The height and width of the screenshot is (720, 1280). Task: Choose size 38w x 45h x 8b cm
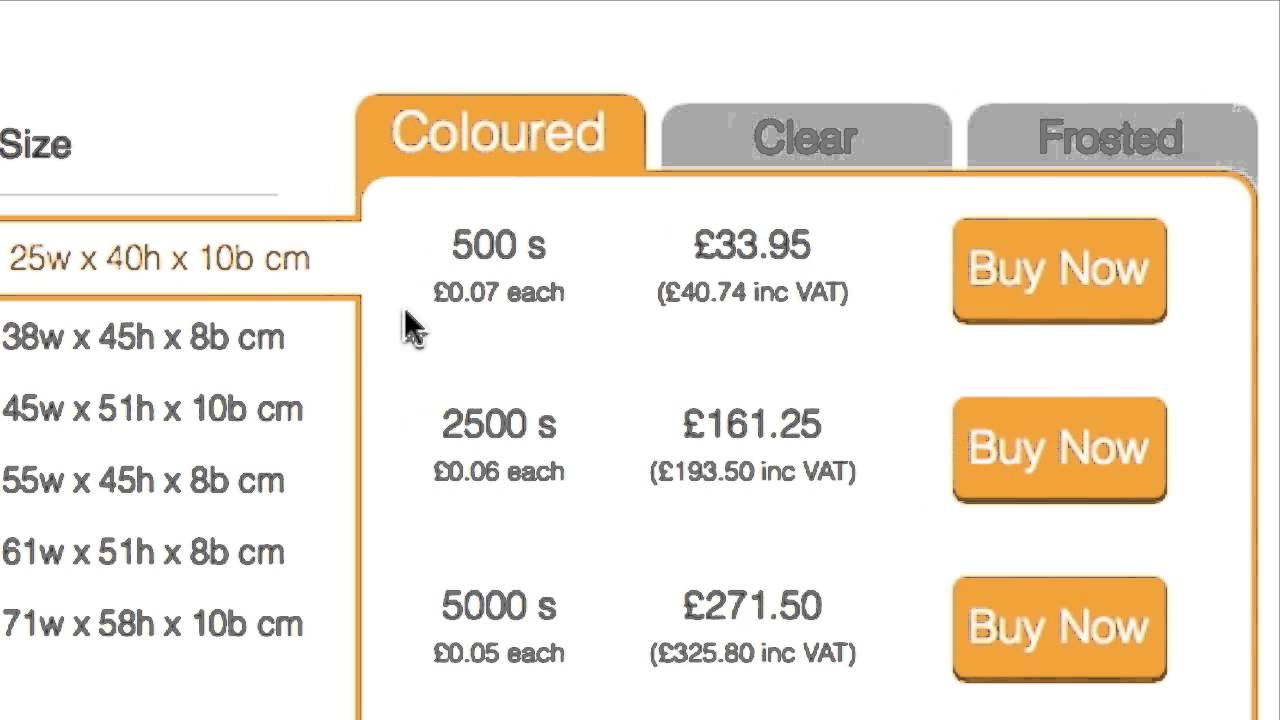tap(144, 338)
